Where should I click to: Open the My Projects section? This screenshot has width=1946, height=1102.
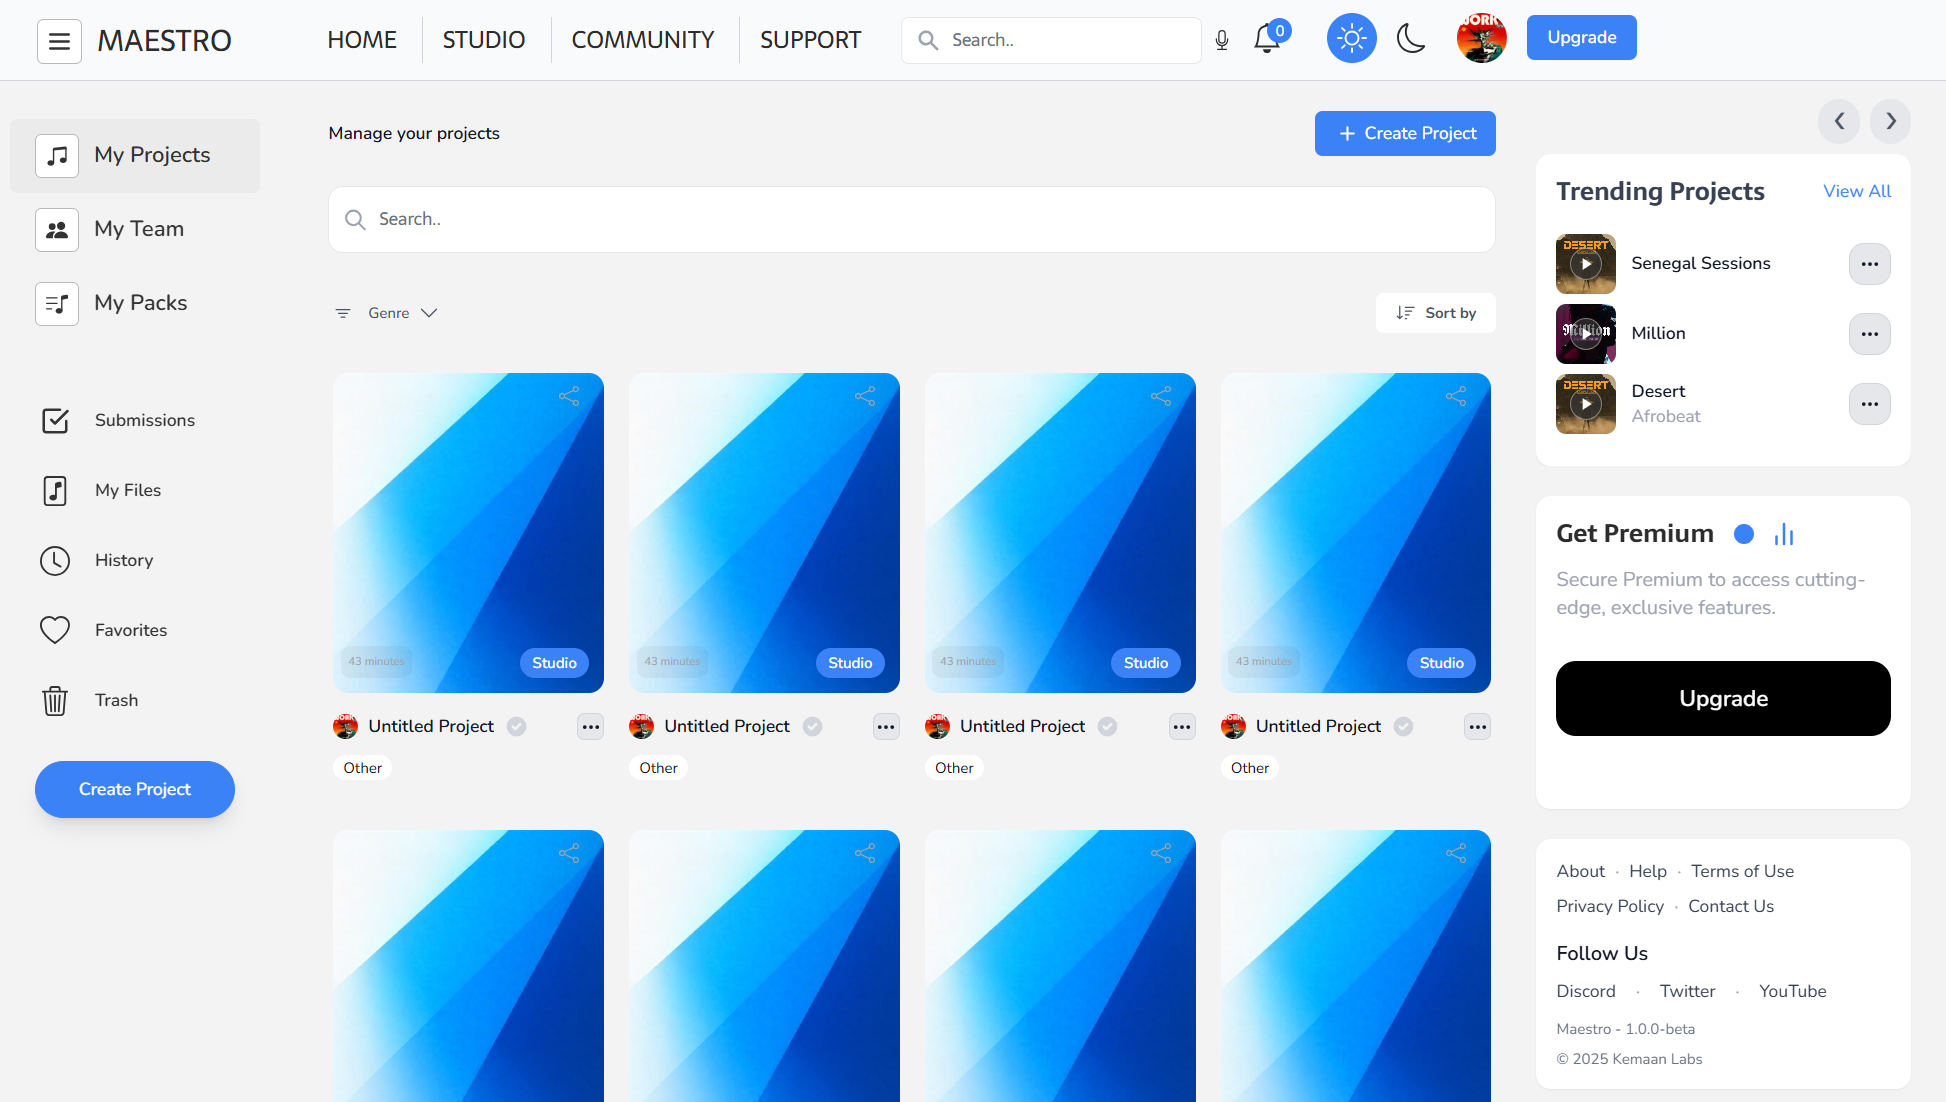tap(152, 155)
